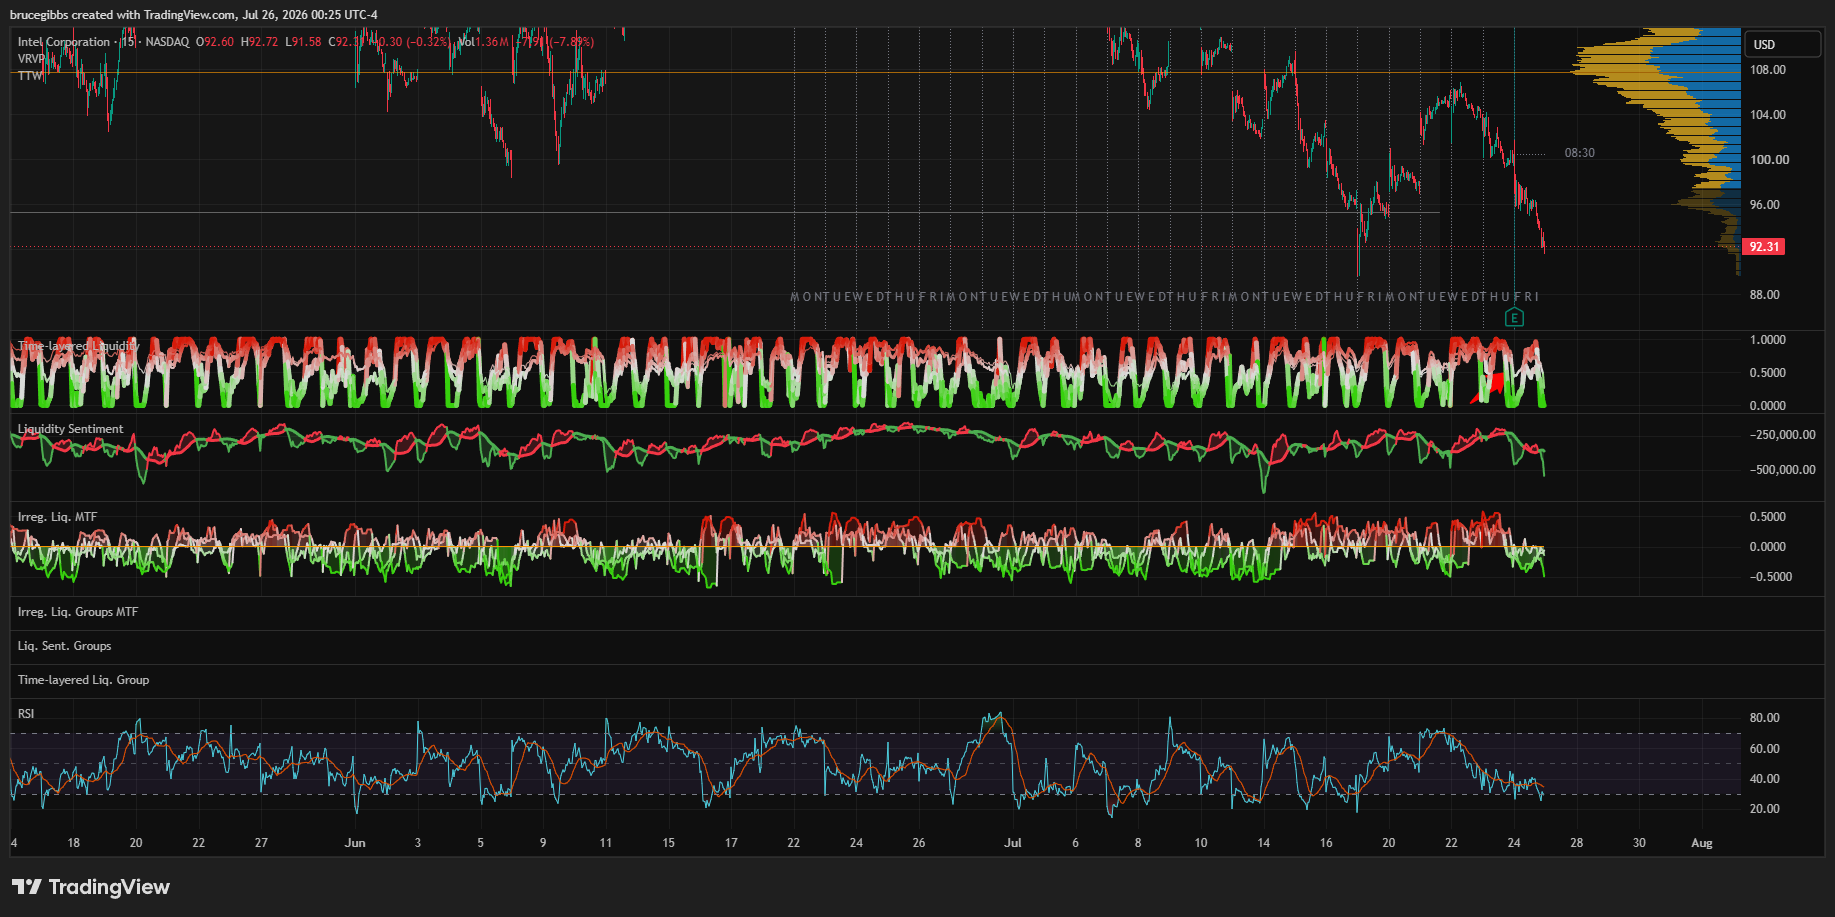
Task: Click the brucegibbs TradingView.com header text
Action: pos(194,15)
